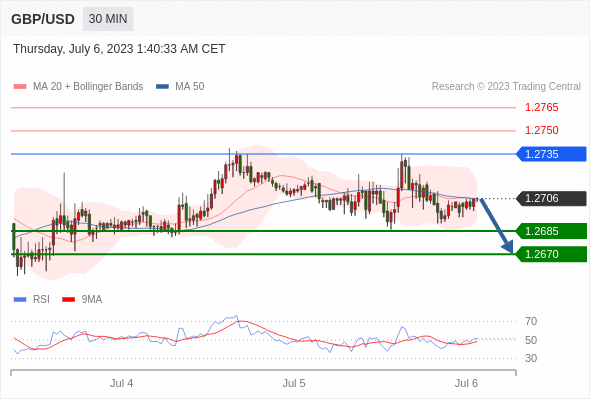This screenshot has height=400, width=590.
Task: Click the Jul 5 date axis label
Action: coord(294,383)
